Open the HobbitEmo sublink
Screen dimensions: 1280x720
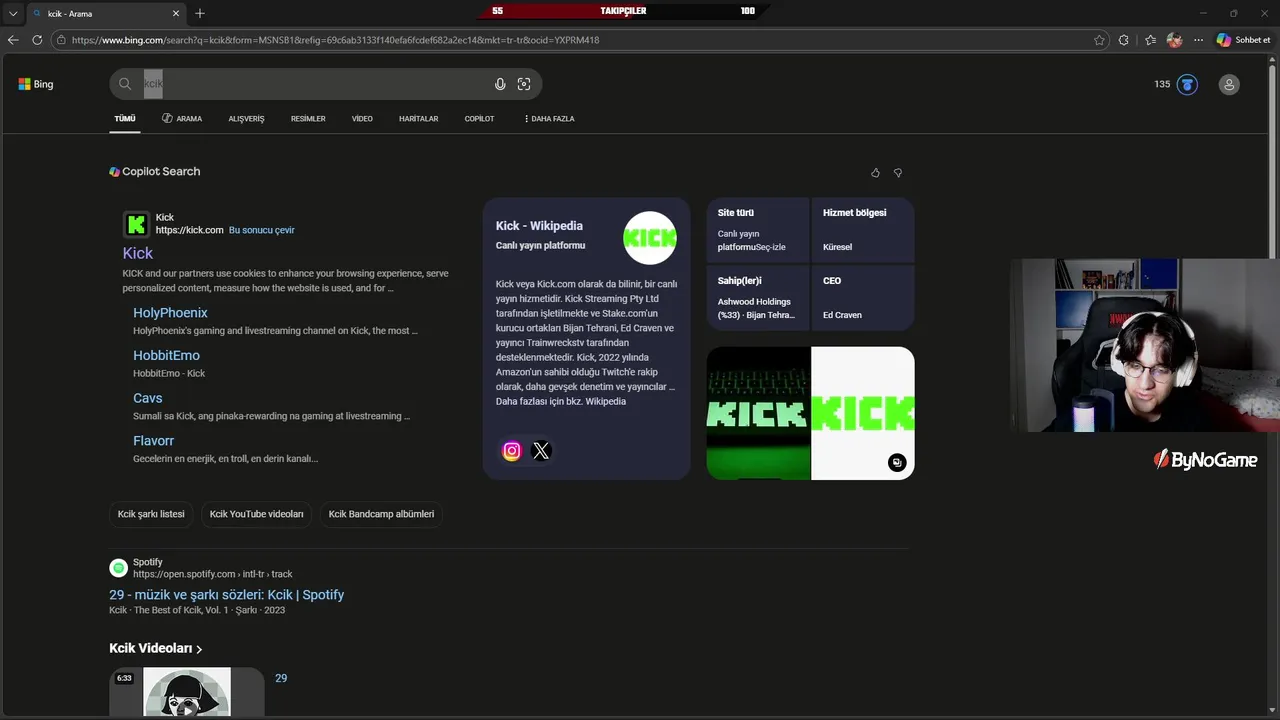point(166,355)
